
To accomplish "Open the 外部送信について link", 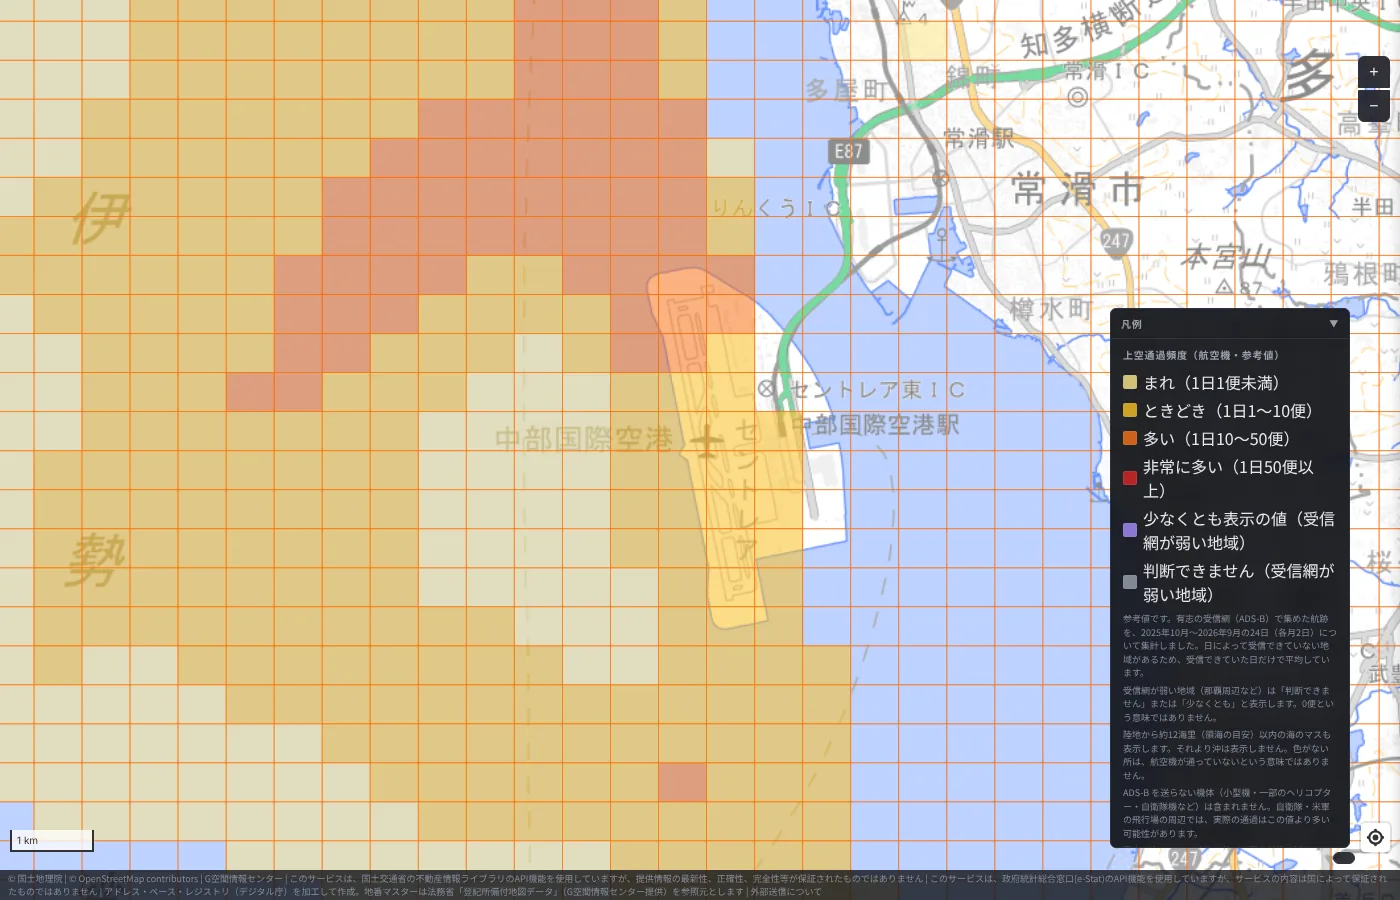I will pos(786,891).
